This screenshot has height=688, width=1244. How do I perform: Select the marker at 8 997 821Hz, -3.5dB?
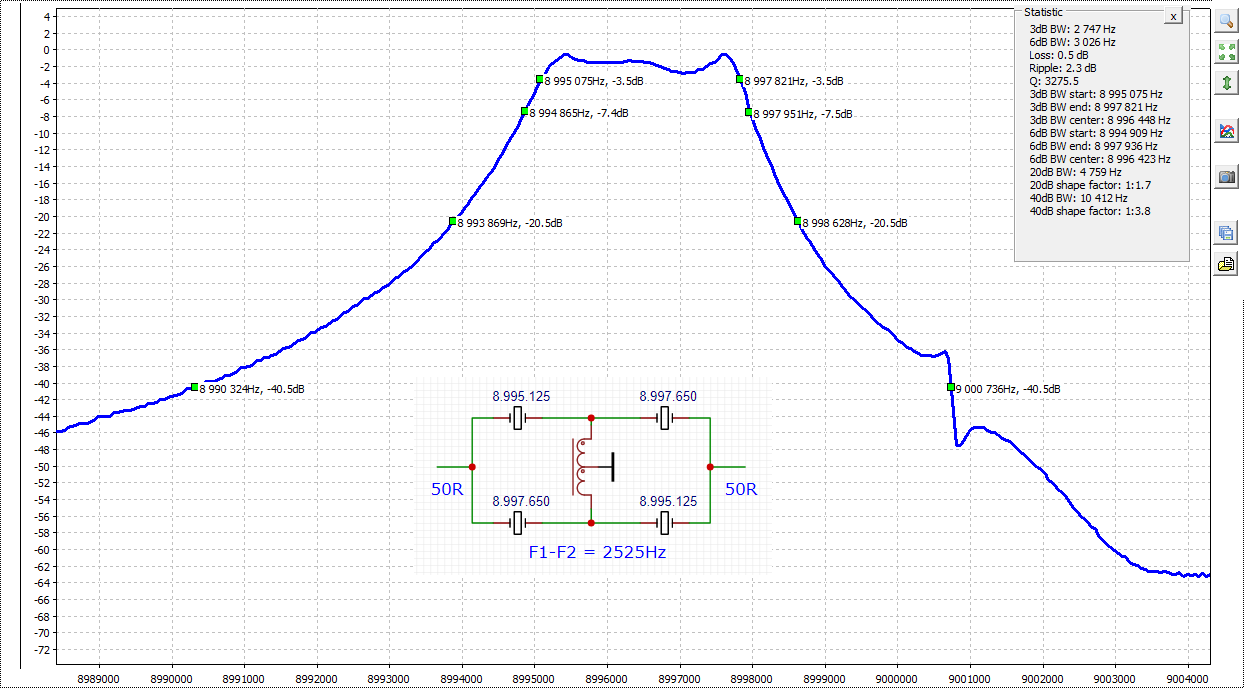[x=740, y=79]
